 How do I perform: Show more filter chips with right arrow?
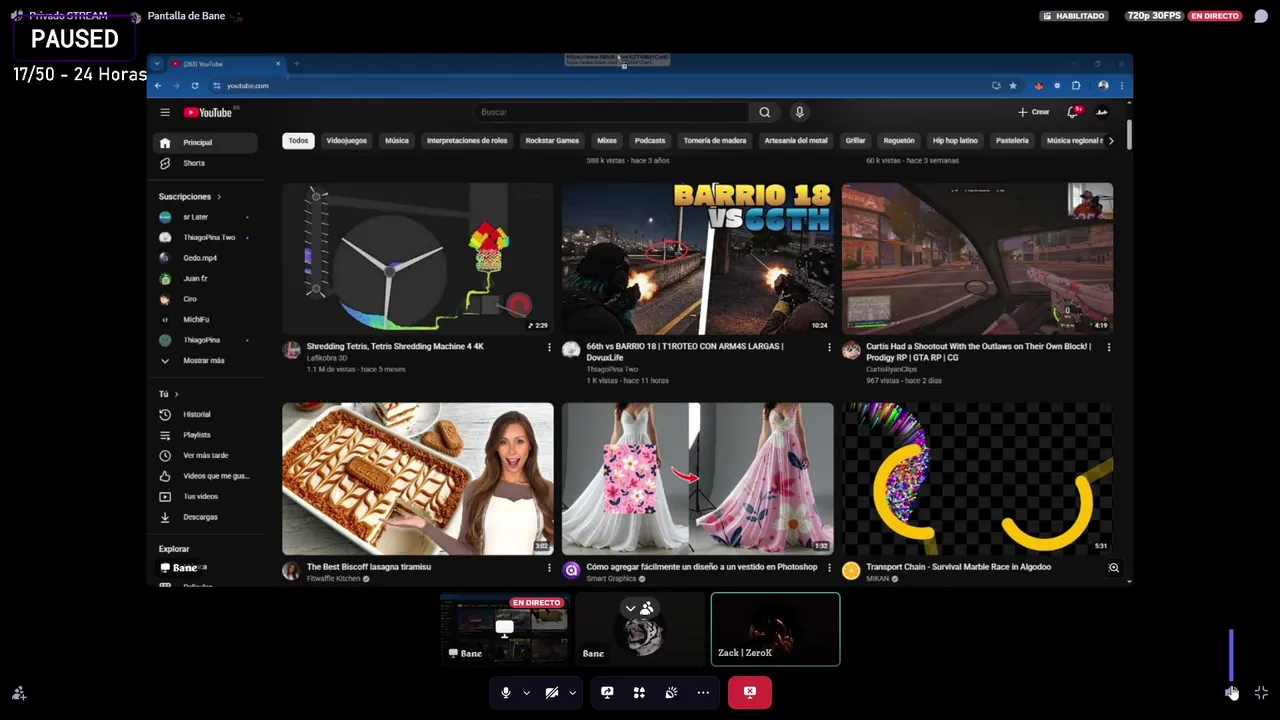(x=1110, y=141)
